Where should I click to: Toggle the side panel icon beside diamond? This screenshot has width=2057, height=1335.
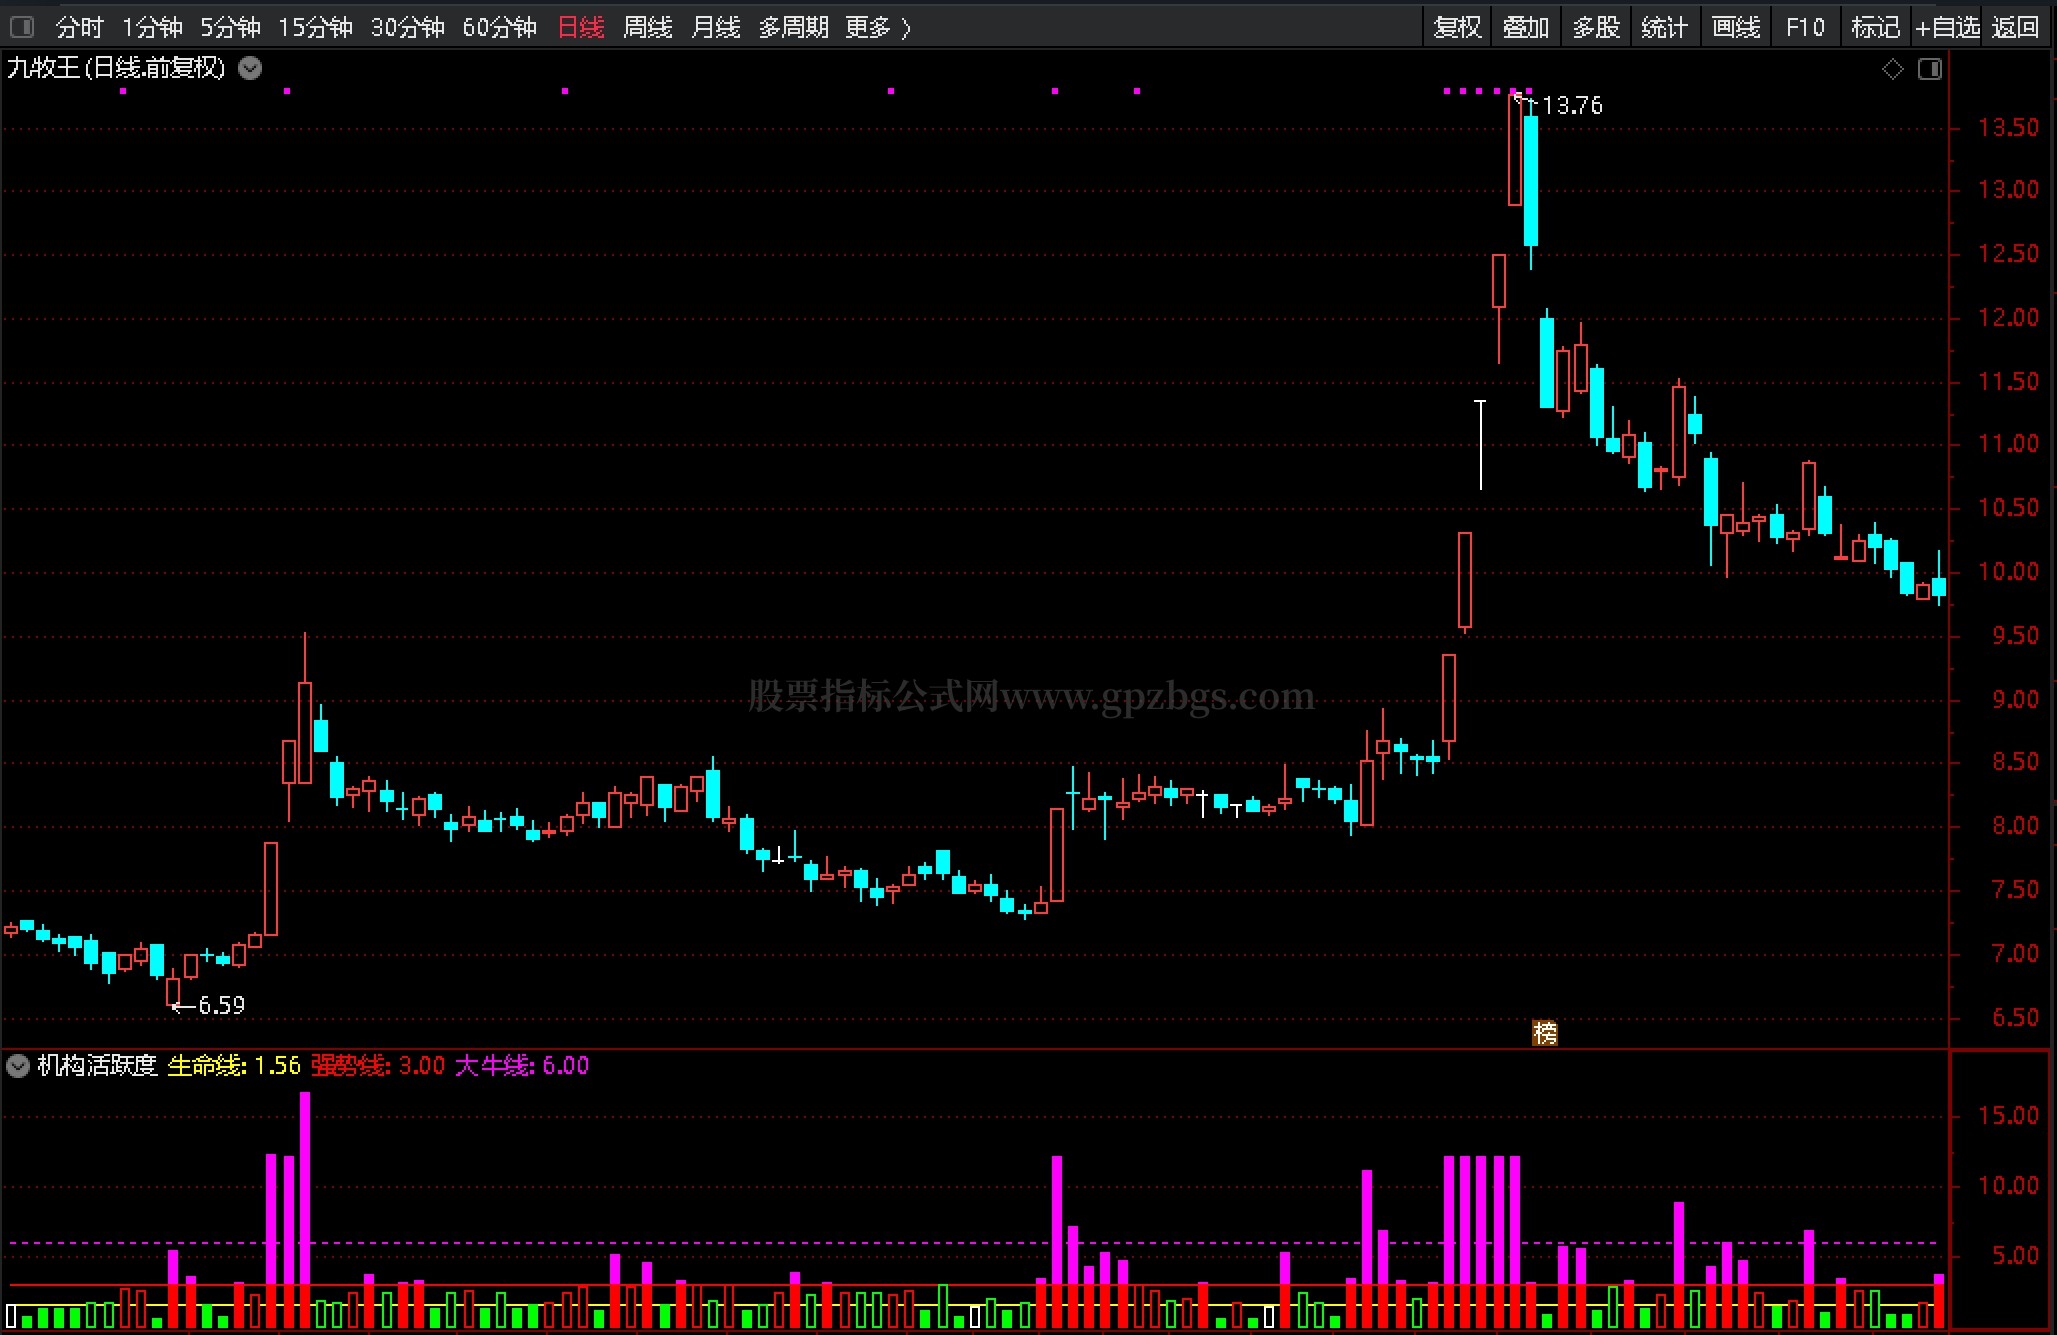pyautogui.click(x=1929, y=69)
